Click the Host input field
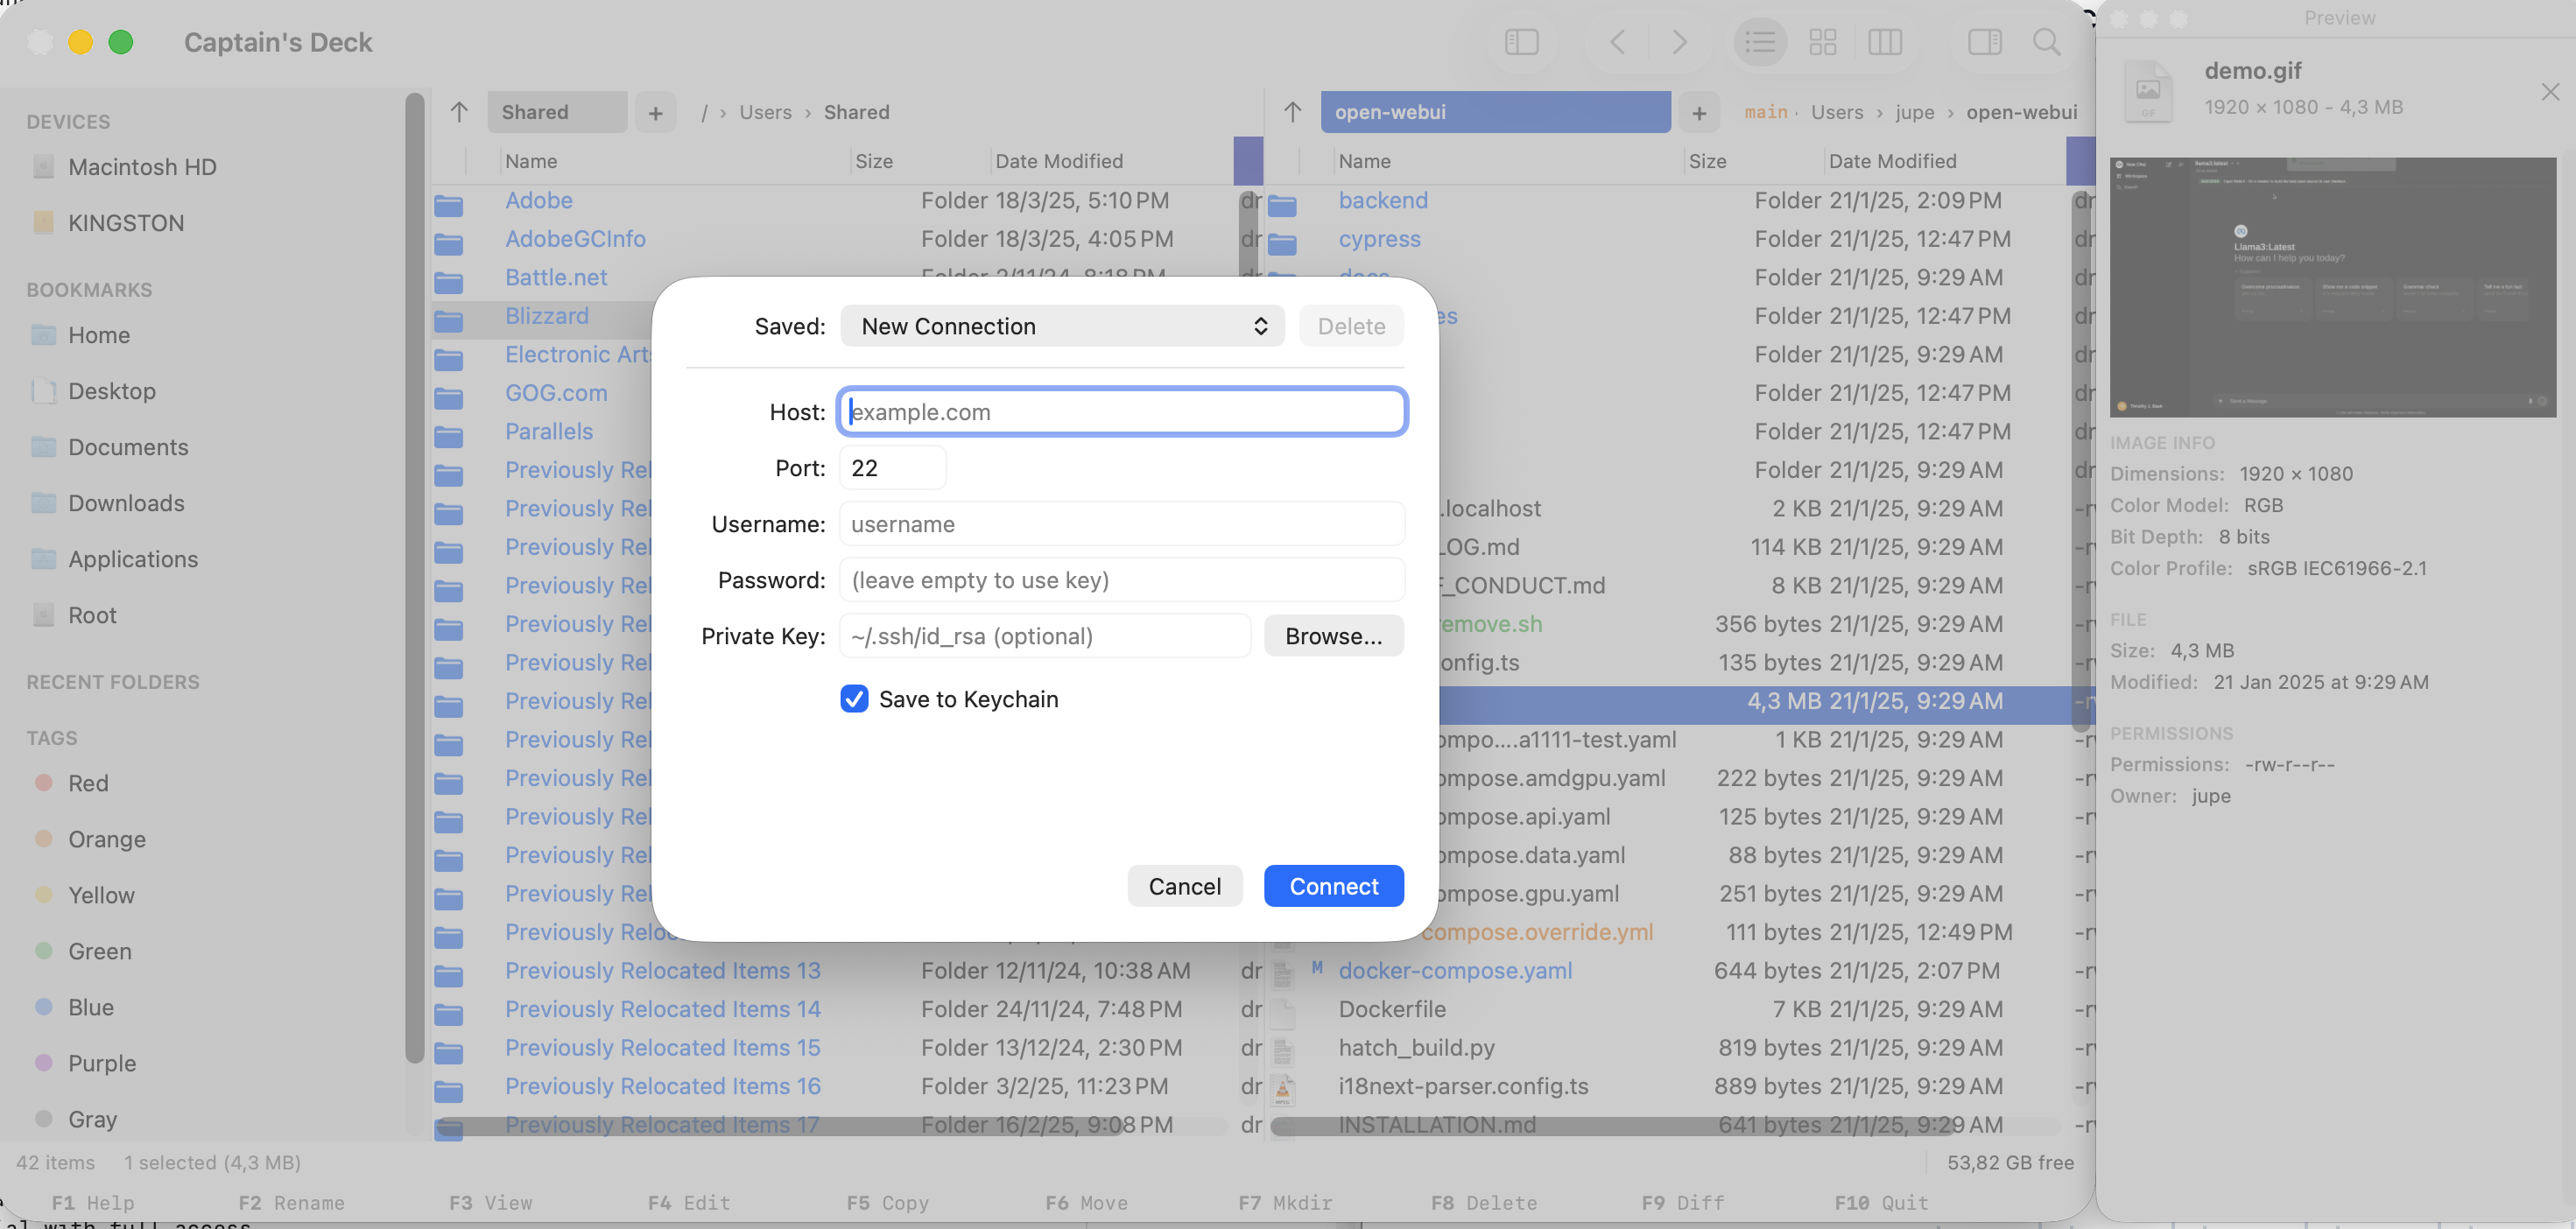 (1122, 411)
